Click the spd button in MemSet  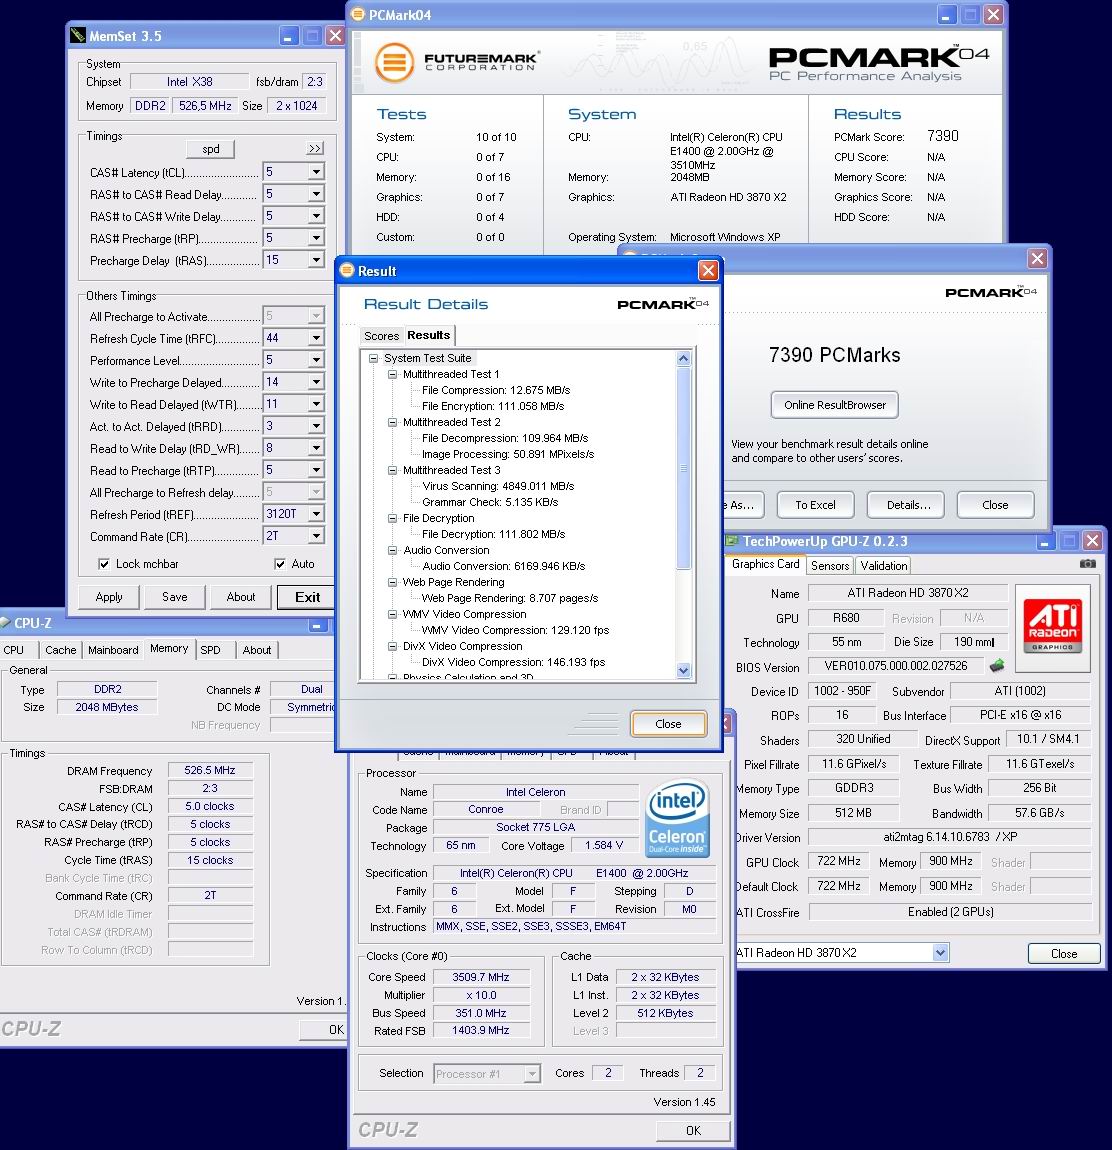tap(211, 149)
